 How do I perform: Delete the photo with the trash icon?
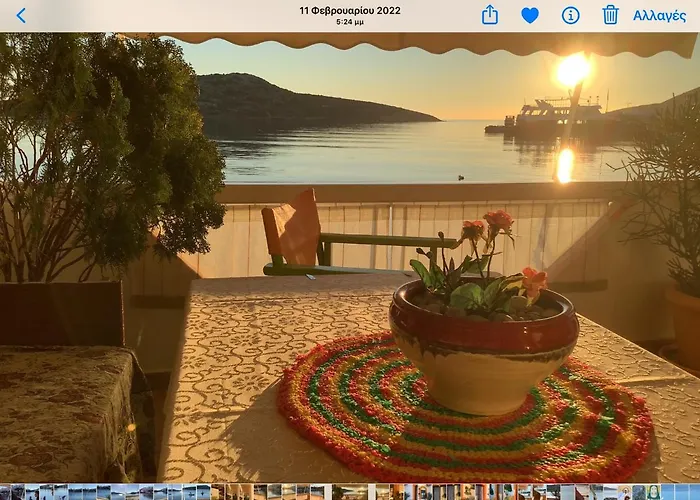610,15
